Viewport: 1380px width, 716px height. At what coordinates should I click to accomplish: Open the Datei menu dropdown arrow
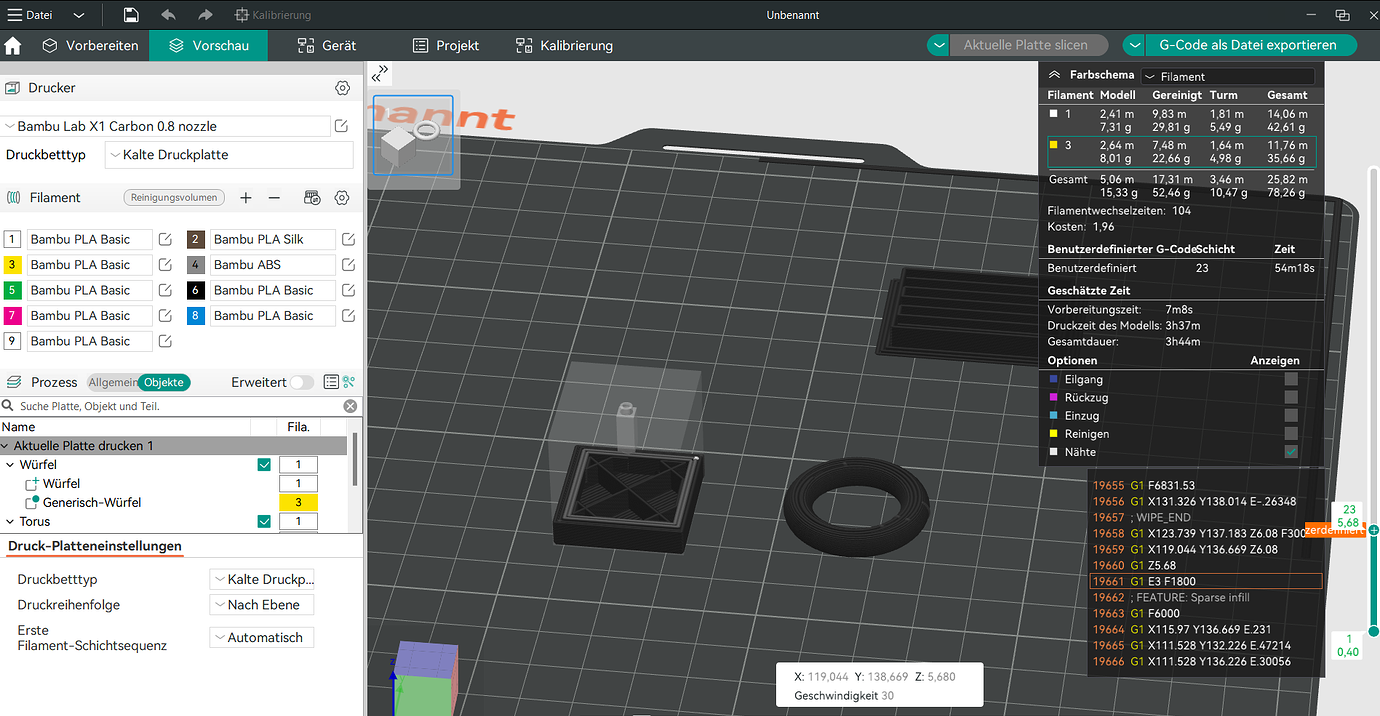(x=79, y=15)
